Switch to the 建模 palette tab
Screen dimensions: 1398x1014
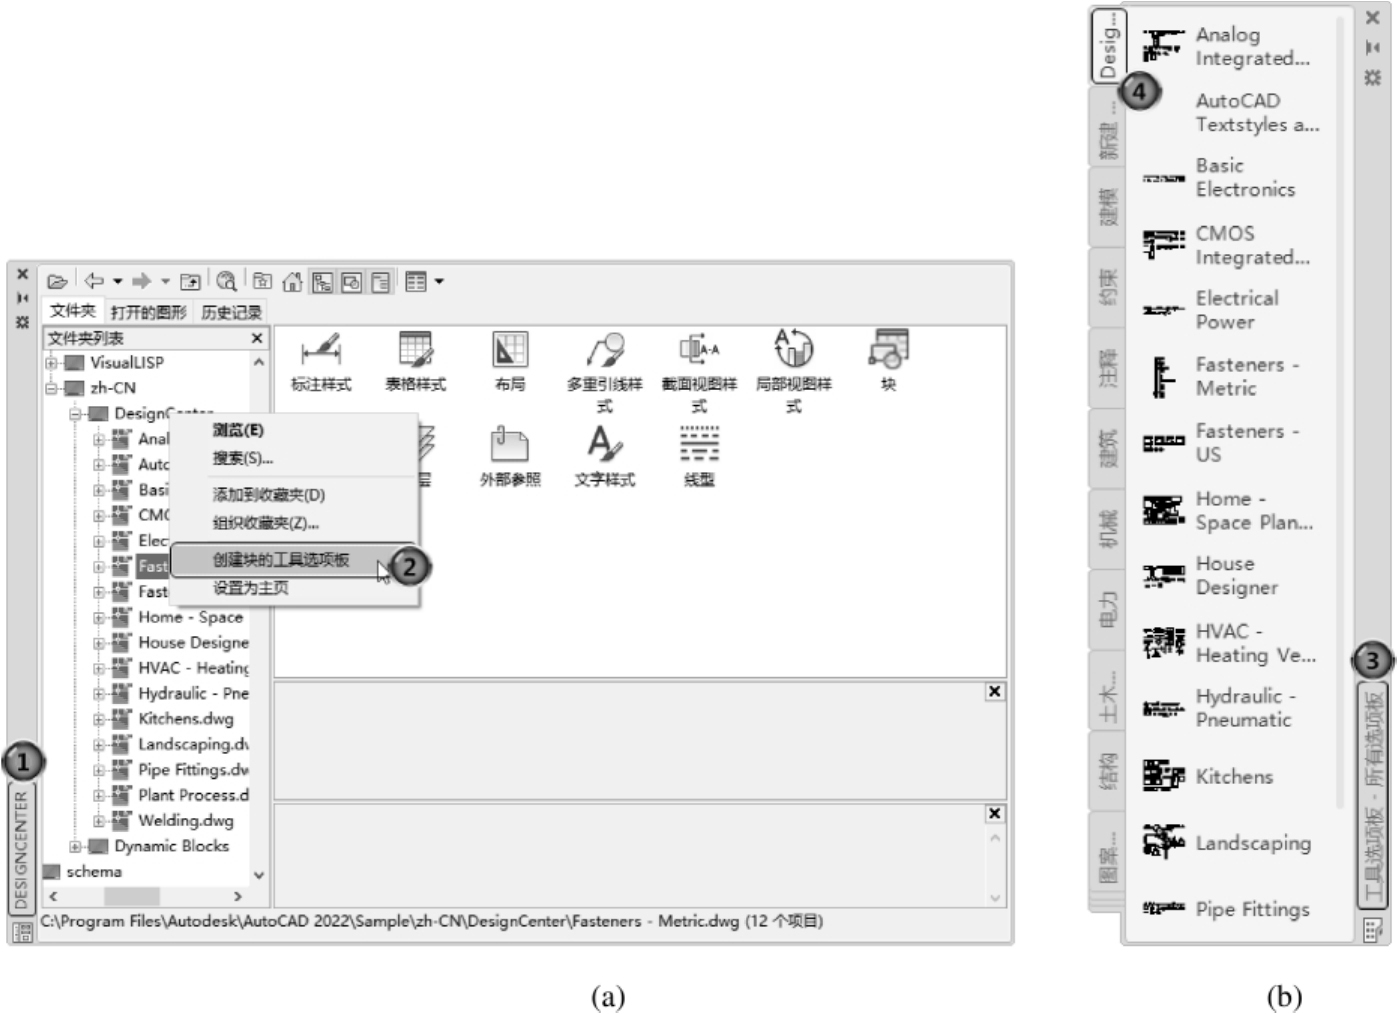(x=1108, y=207)
